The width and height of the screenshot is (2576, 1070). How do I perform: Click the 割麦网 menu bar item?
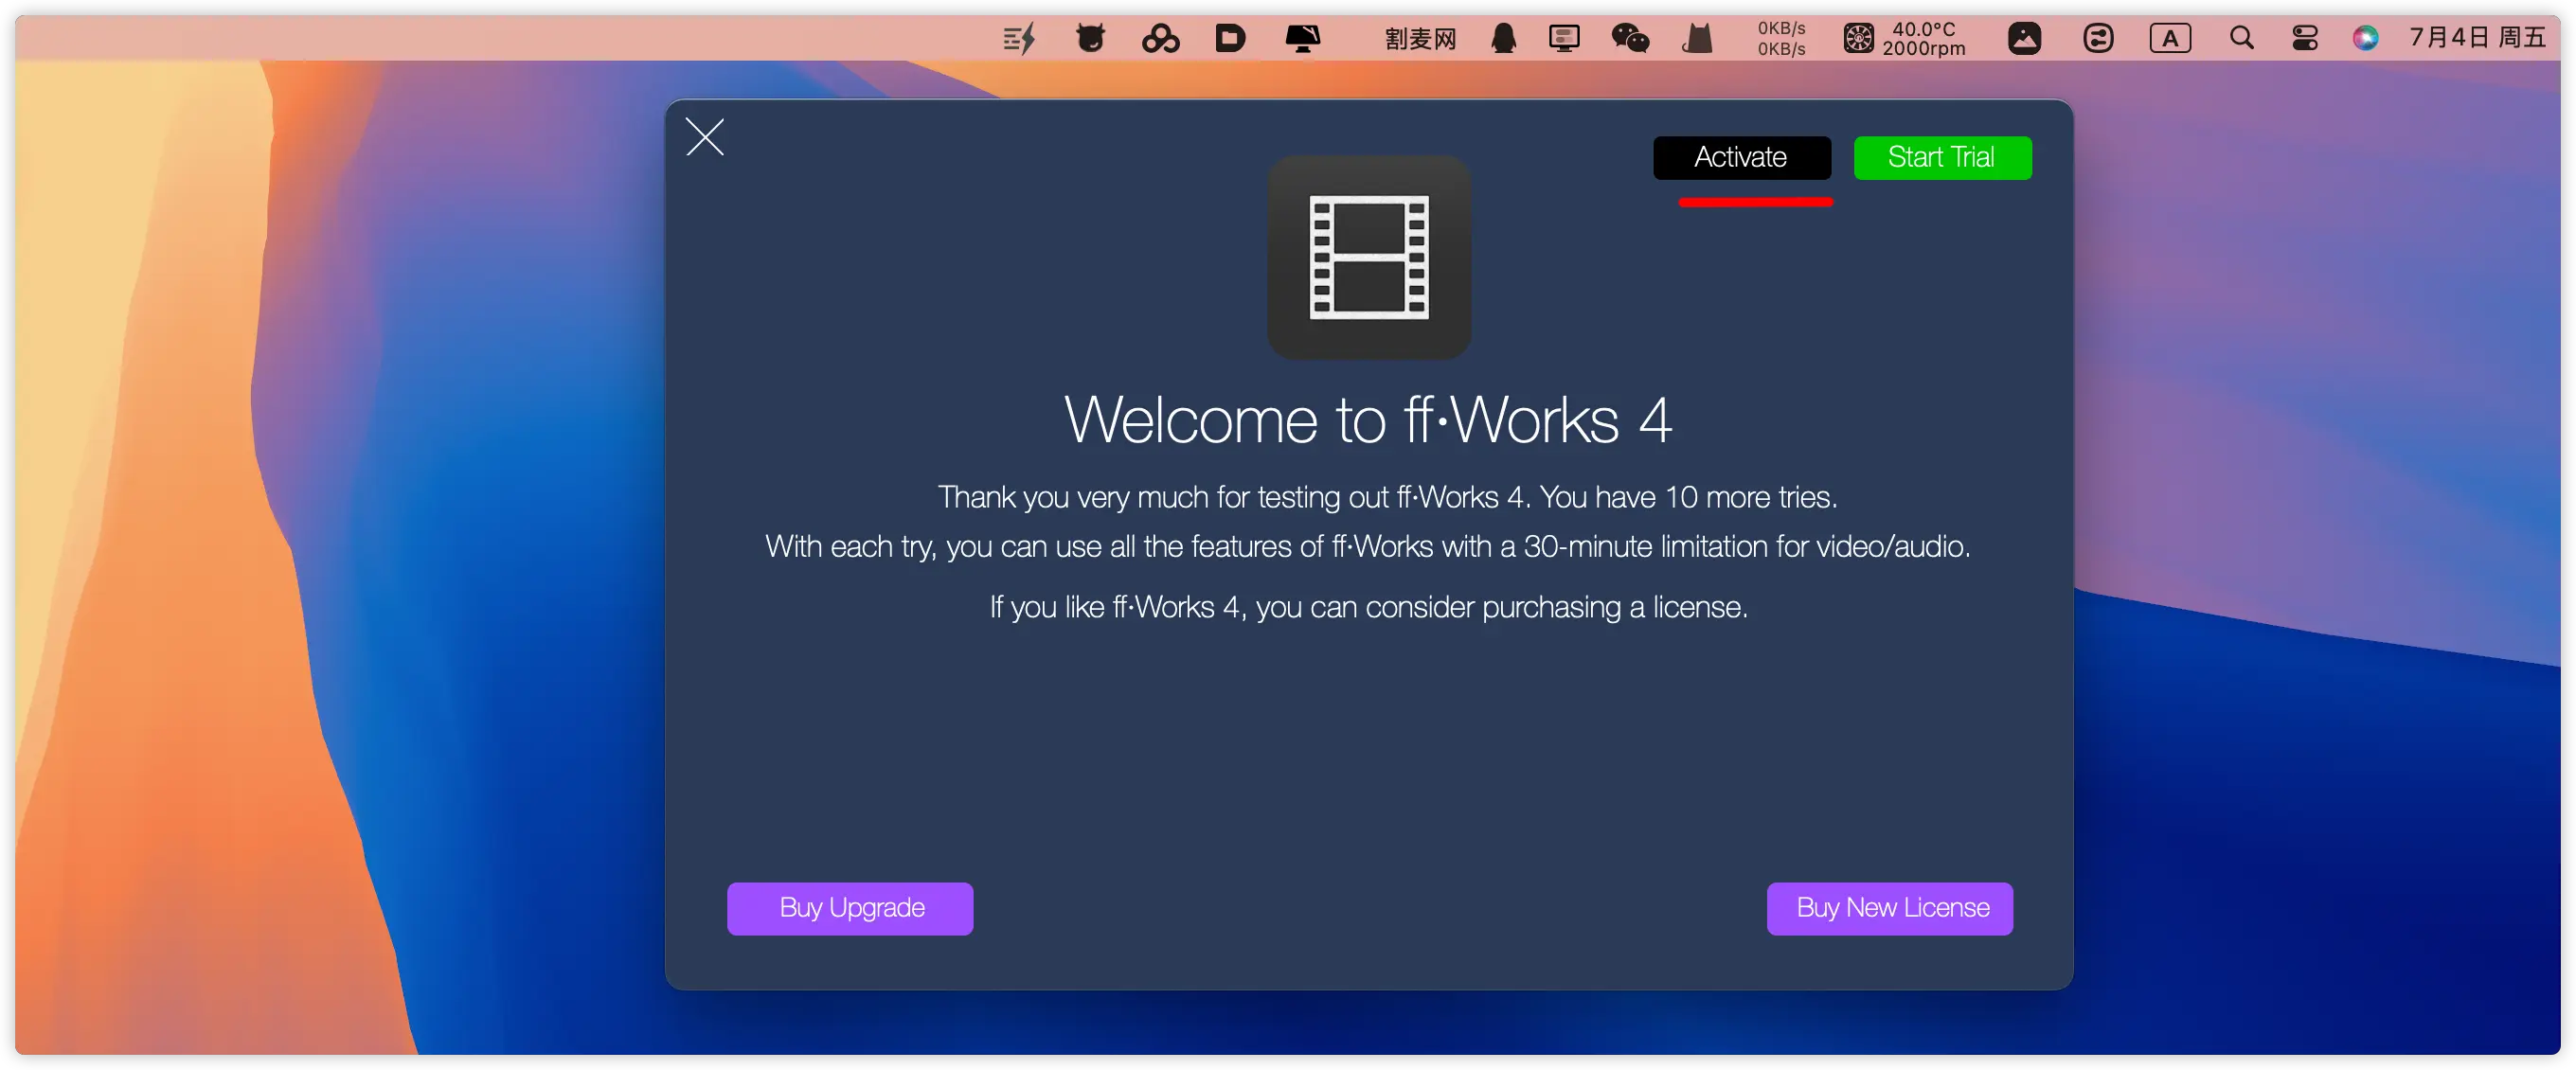coord(1419,39)
